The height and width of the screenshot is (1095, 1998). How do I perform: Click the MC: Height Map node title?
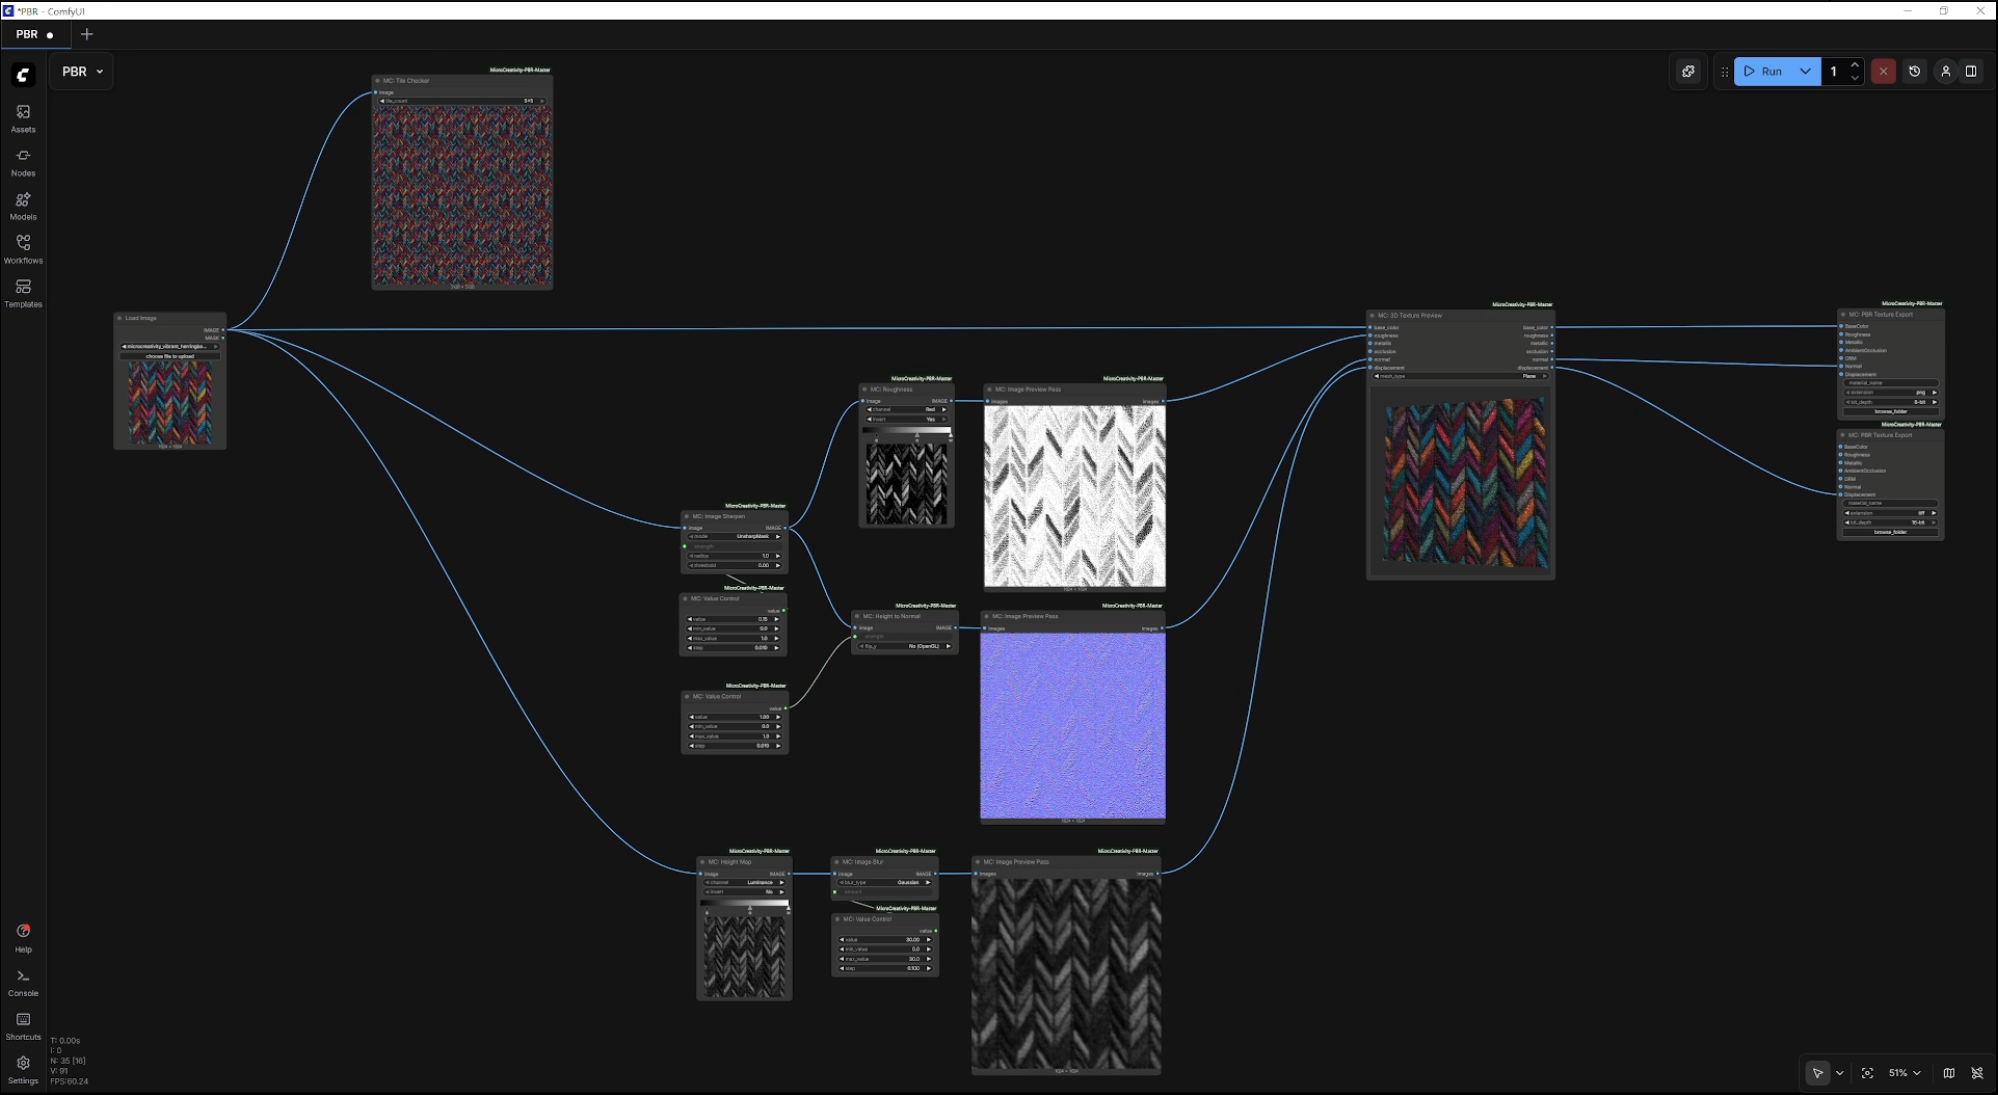[x=729, y=862]
